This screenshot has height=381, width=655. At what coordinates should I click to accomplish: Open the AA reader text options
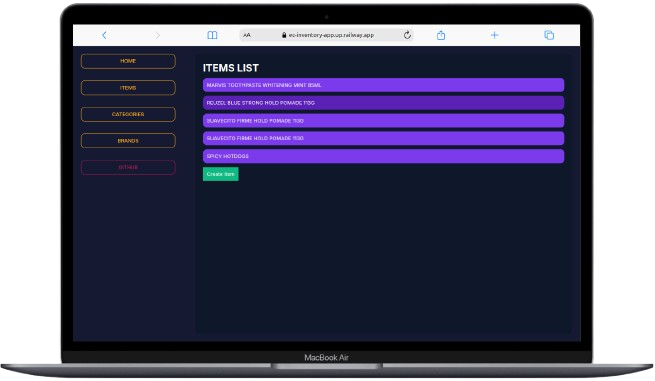pos(247,35)
